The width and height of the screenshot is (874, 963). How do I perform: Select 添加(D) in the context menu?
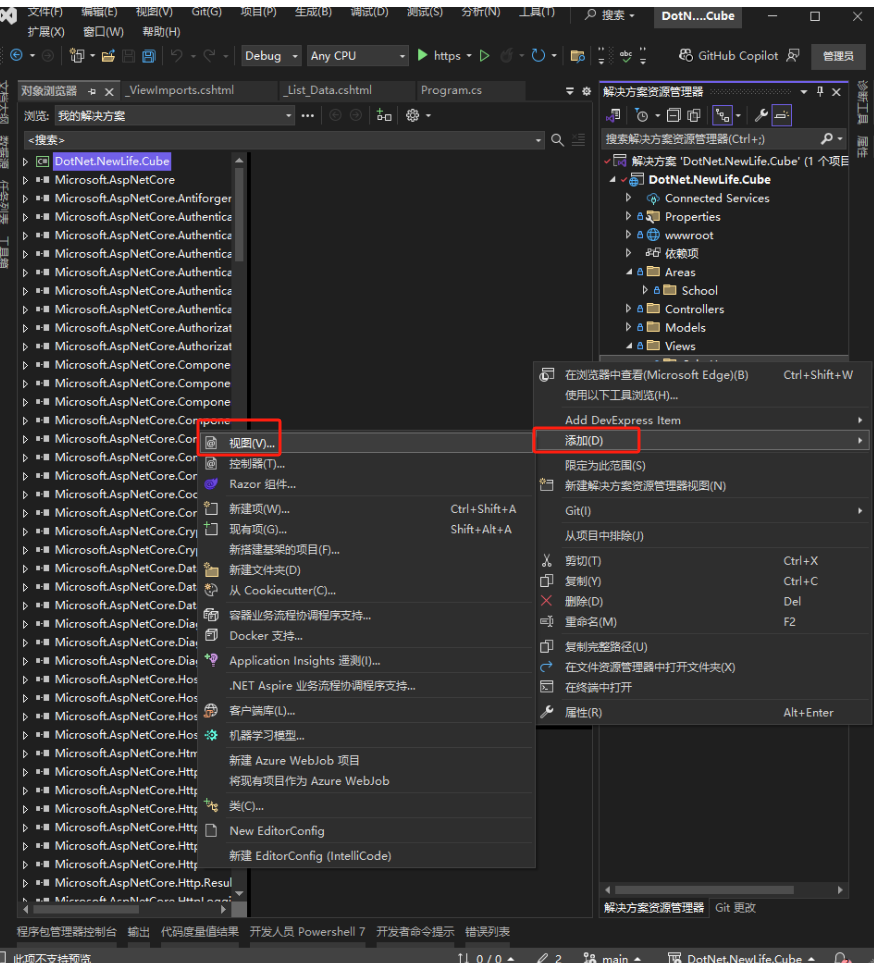coord(703,440)
